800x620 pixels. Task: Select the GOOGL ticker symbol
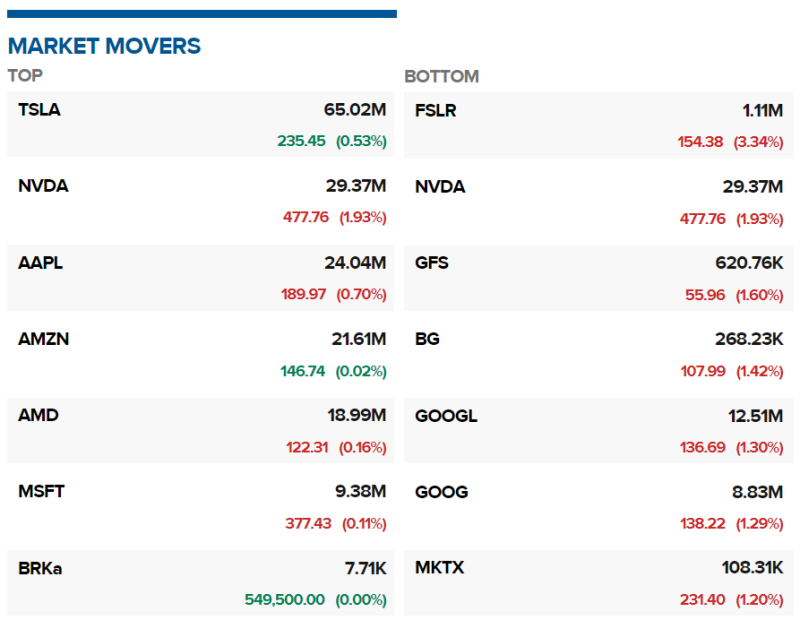coord(446,416)
